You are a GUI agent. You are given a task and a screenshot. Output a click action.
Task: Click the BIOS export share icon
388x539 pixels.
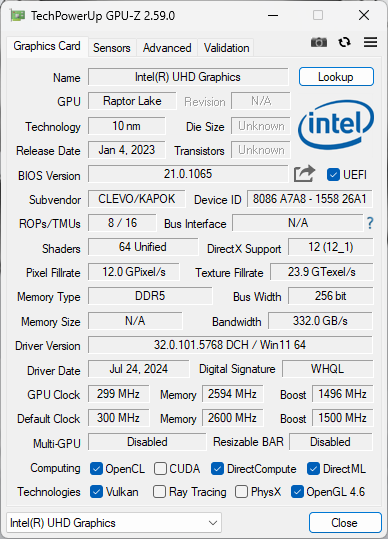pos(304,174)
